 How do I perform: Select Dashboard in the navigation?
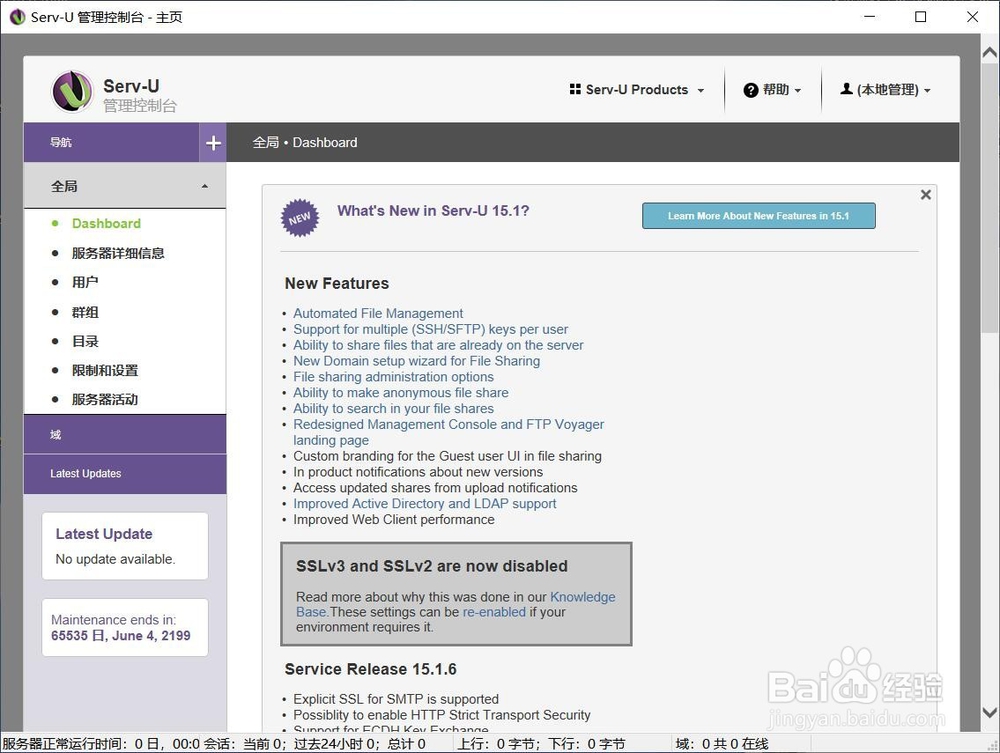click(106, 223)
